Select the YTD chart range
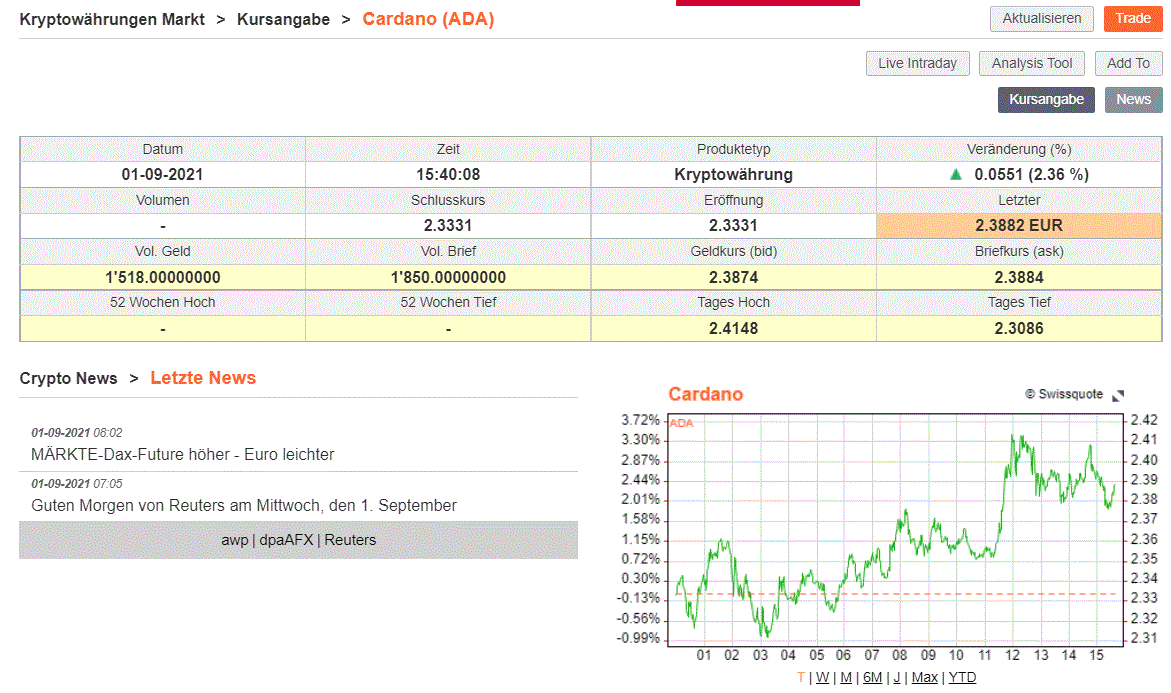This screenshot has width=1171, height=693. pyautogui.click(x=962, y=677)
